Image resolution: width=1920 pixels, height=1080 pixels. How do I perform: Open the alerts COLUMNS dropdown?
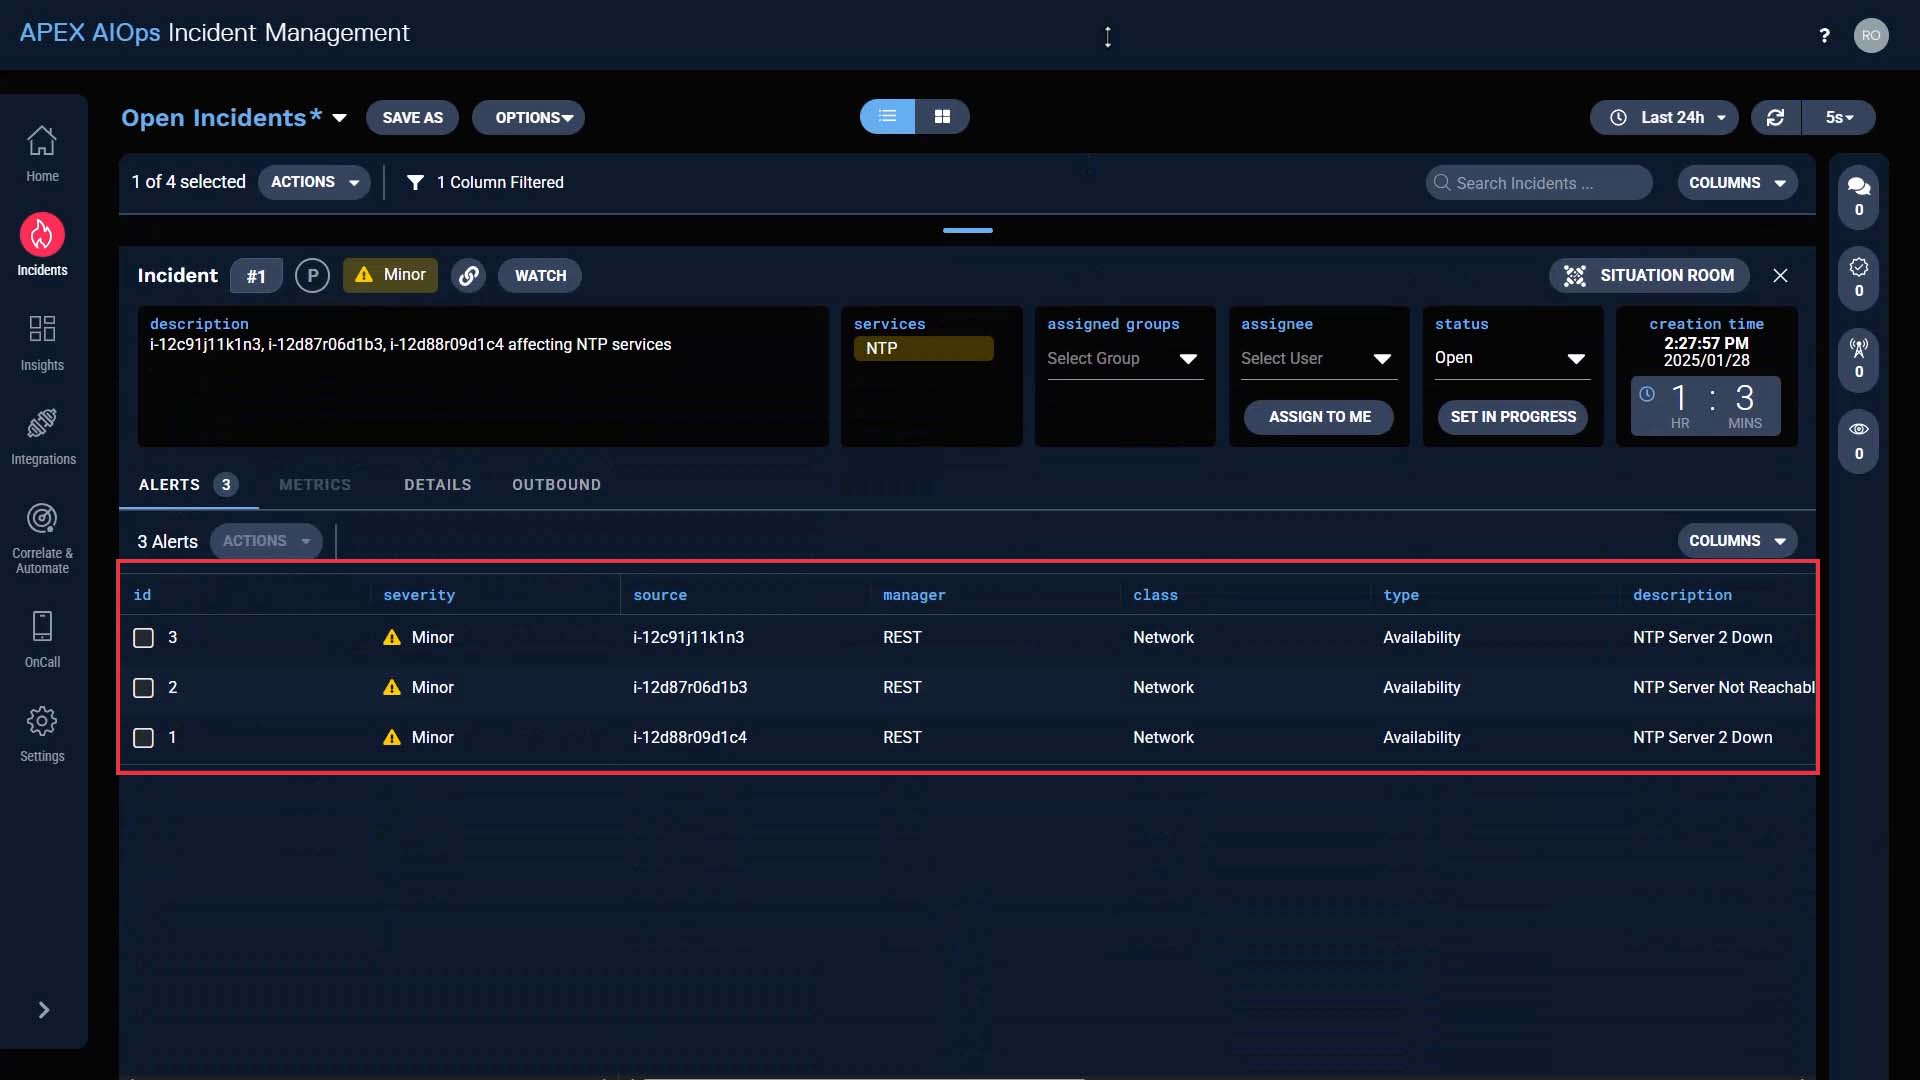1737,541
